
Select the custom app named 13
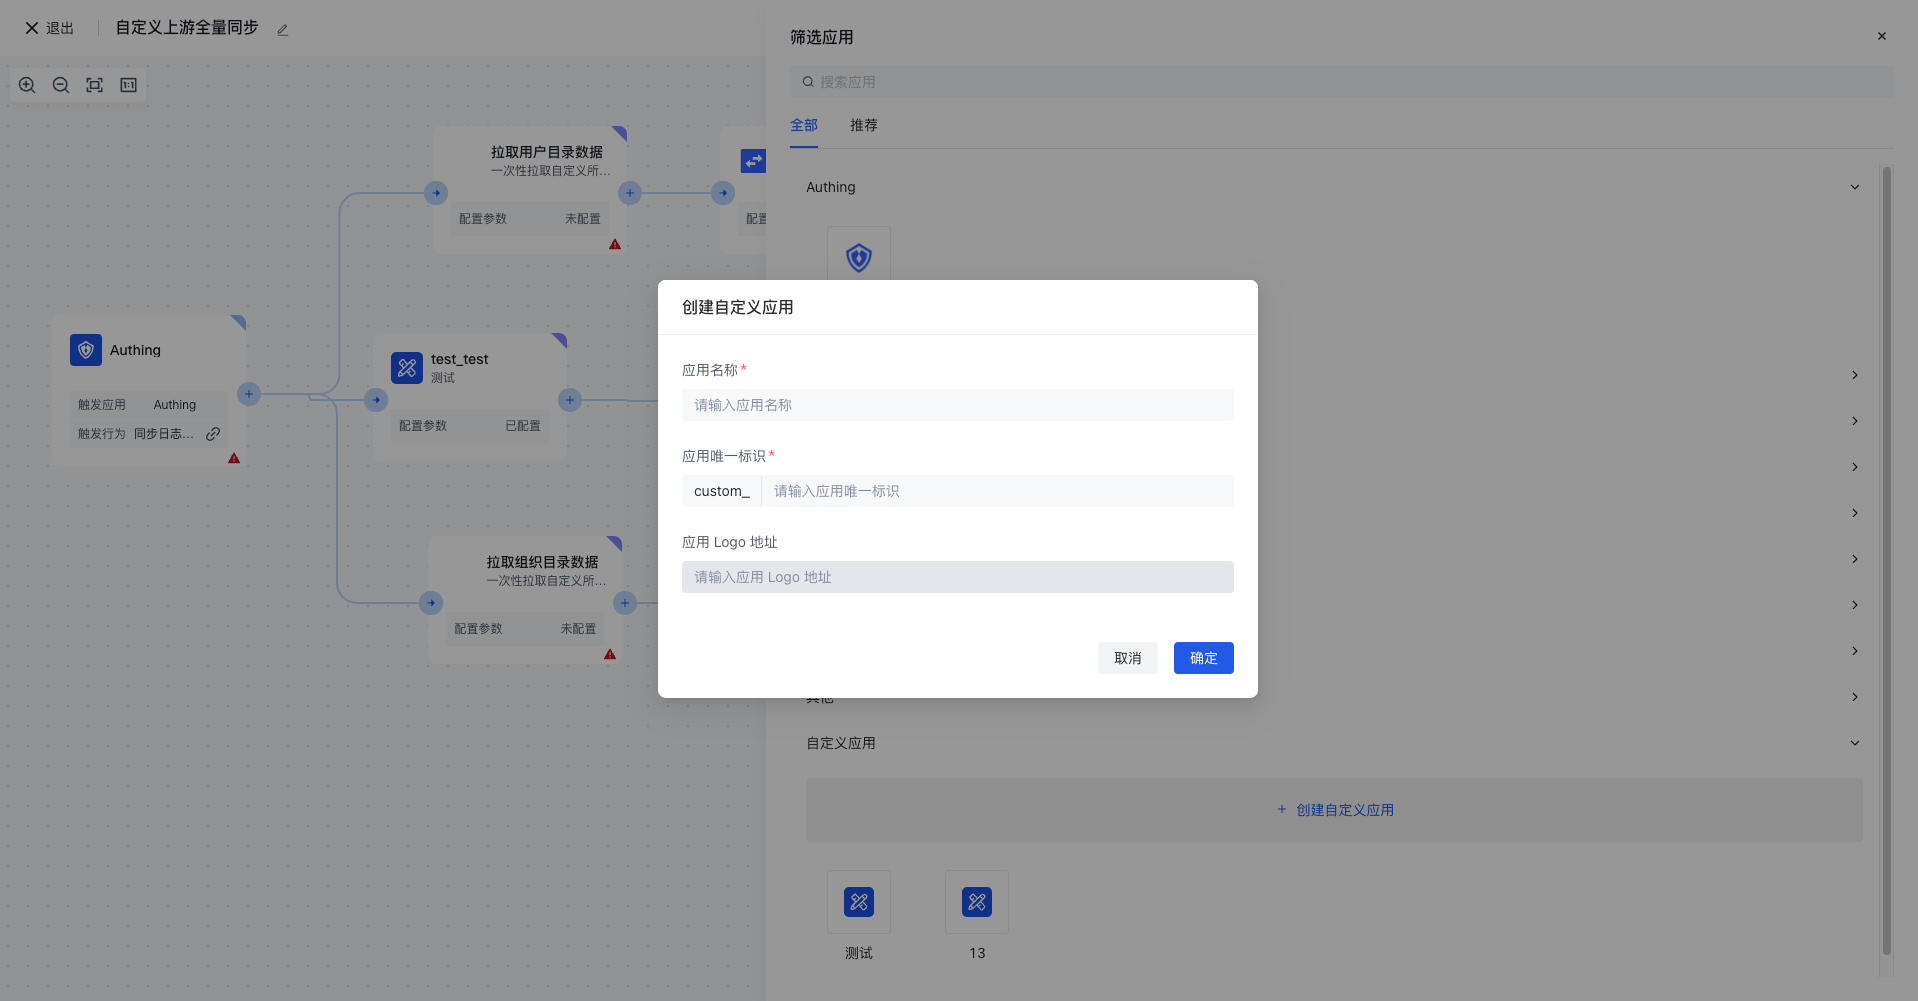click(x=976, y=902)
